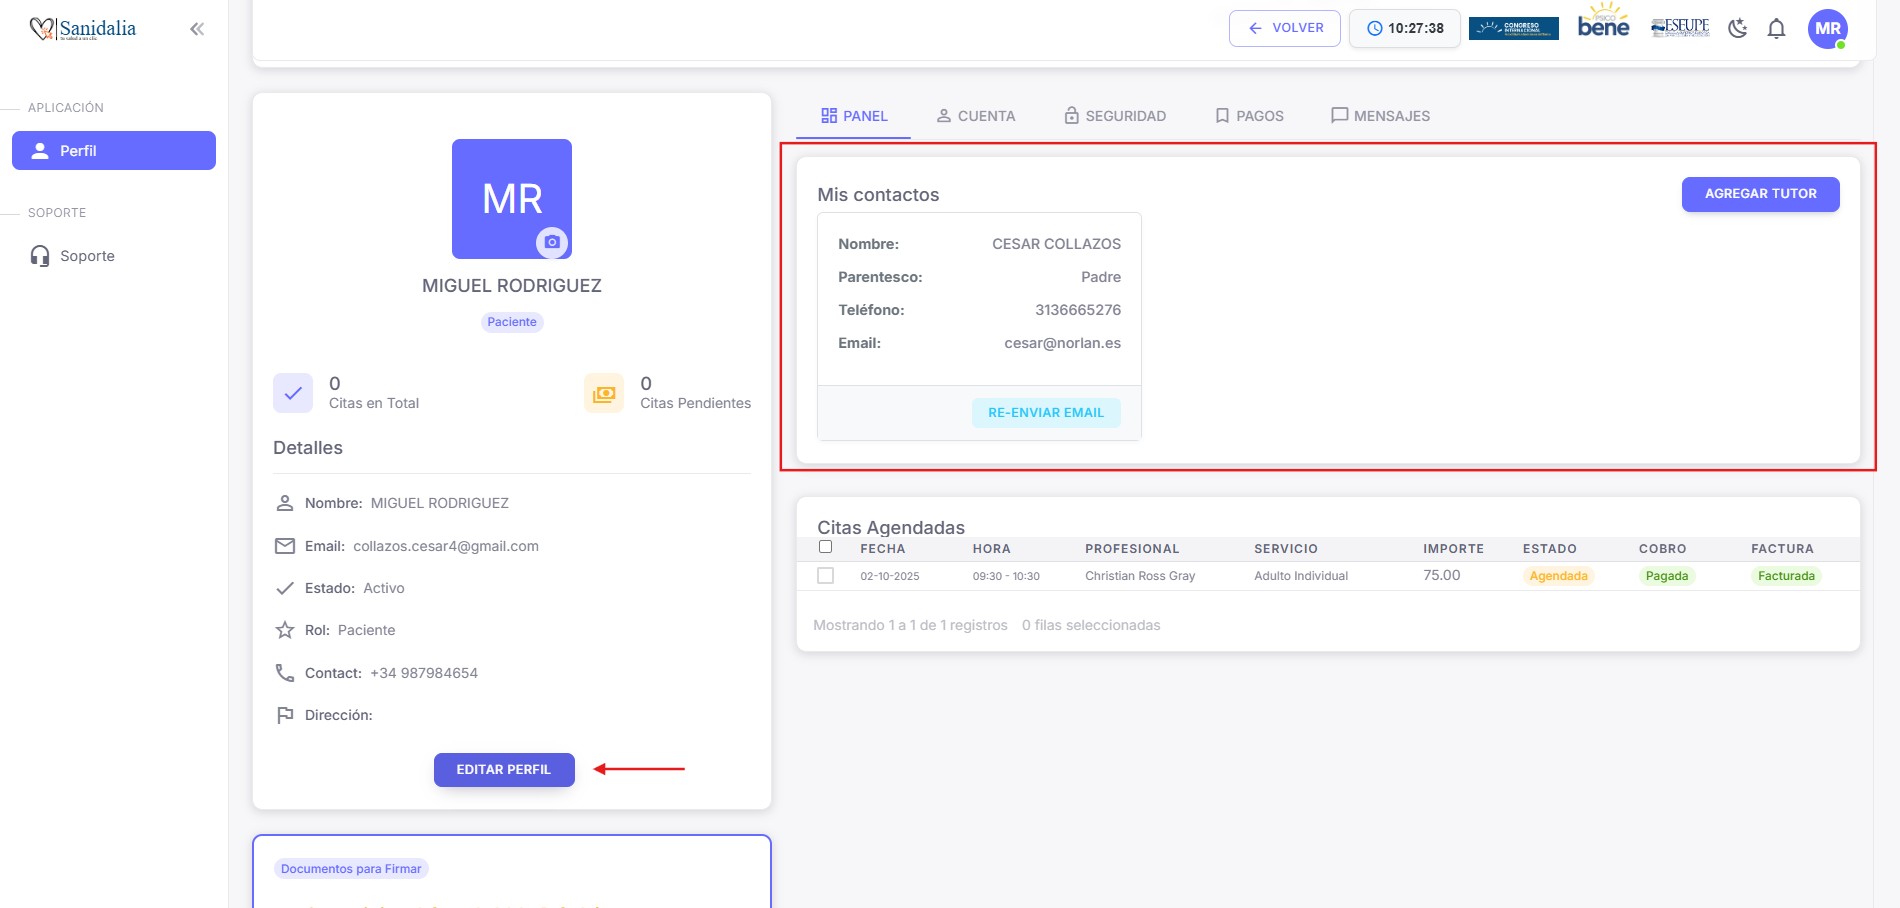Screen dimensions: 1900x908
Task: Switch to the Cuenta tab
Action: tap(975, 116)
